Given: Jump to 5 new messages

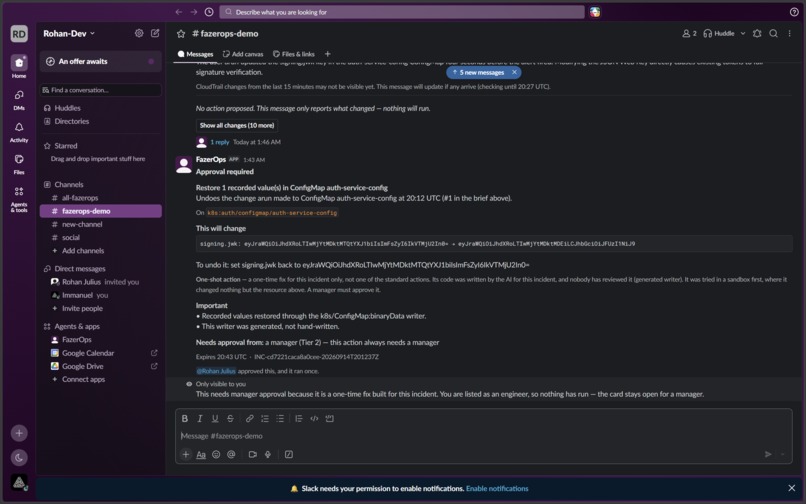Looking at the screenshot, I should pos(478,73).
